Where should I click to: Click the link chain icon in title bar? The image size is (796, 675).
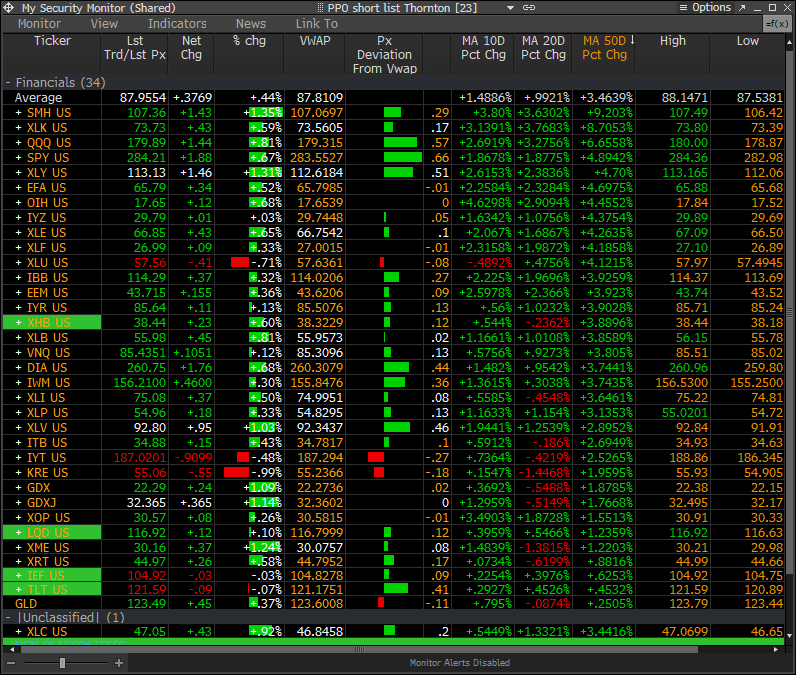tap(529, 8)
